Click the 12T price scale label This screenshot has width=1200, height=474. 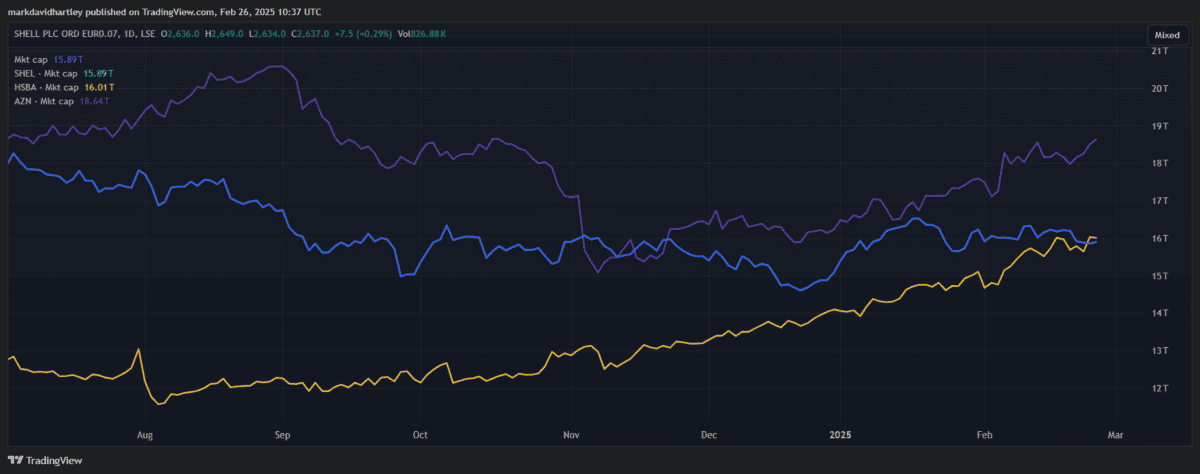click(x=1161, y=388)
